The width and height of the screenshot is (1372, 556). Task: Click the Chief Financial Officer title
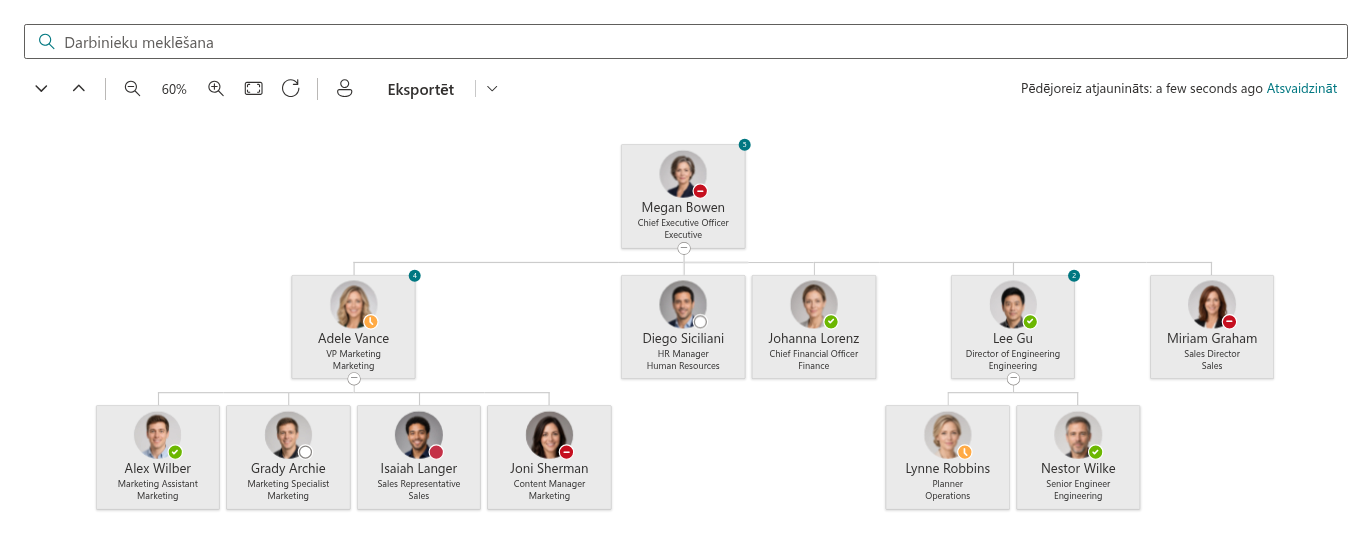(x=814, y=354)
